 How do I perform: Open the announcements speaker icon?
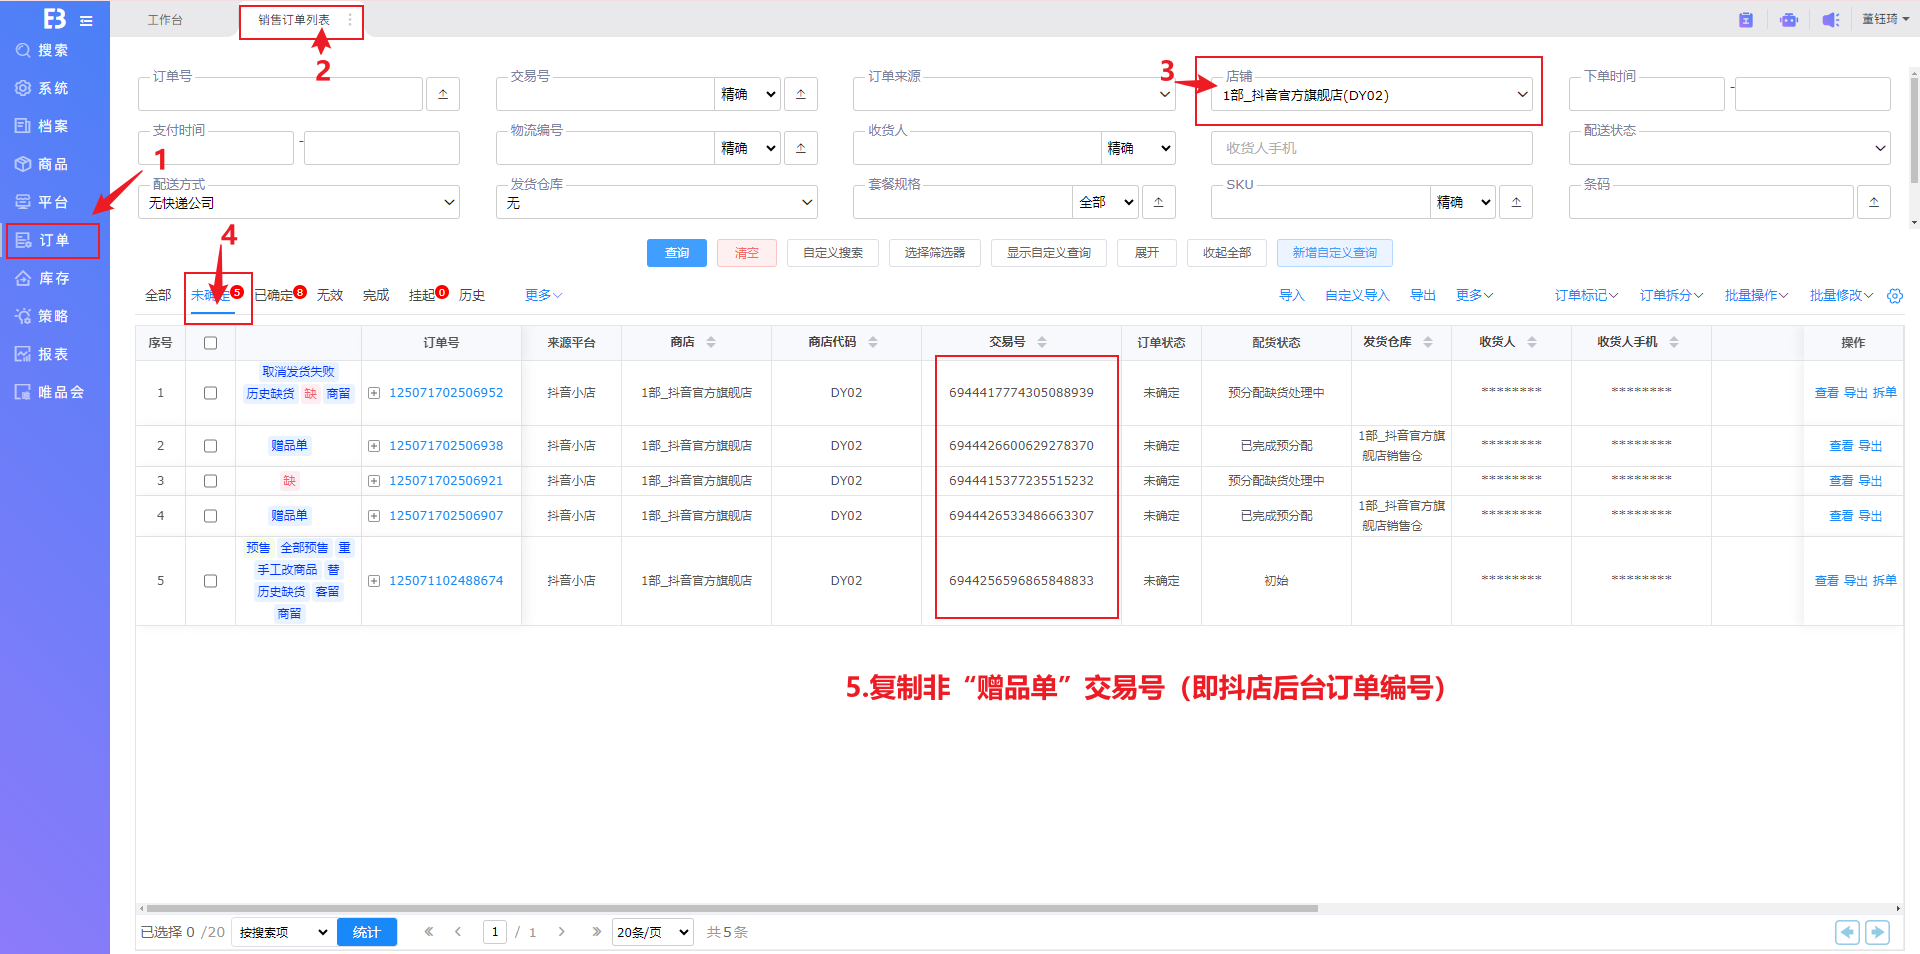click(1830, 20)
